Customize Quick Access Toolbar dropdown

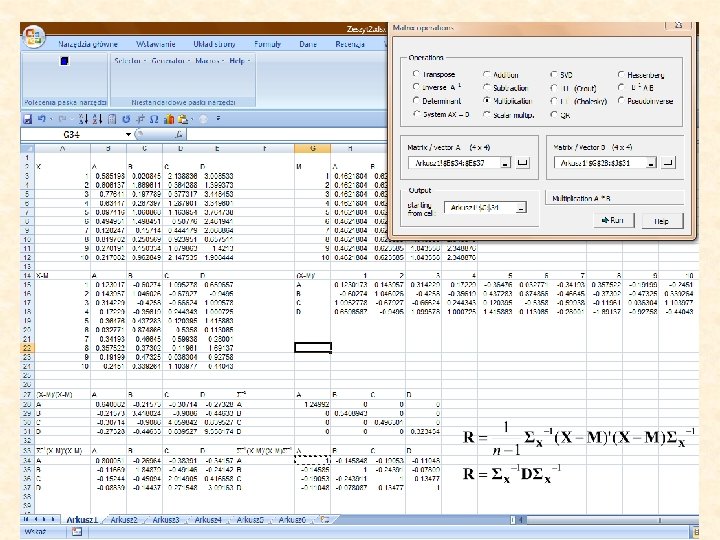(x=218, y=119)
